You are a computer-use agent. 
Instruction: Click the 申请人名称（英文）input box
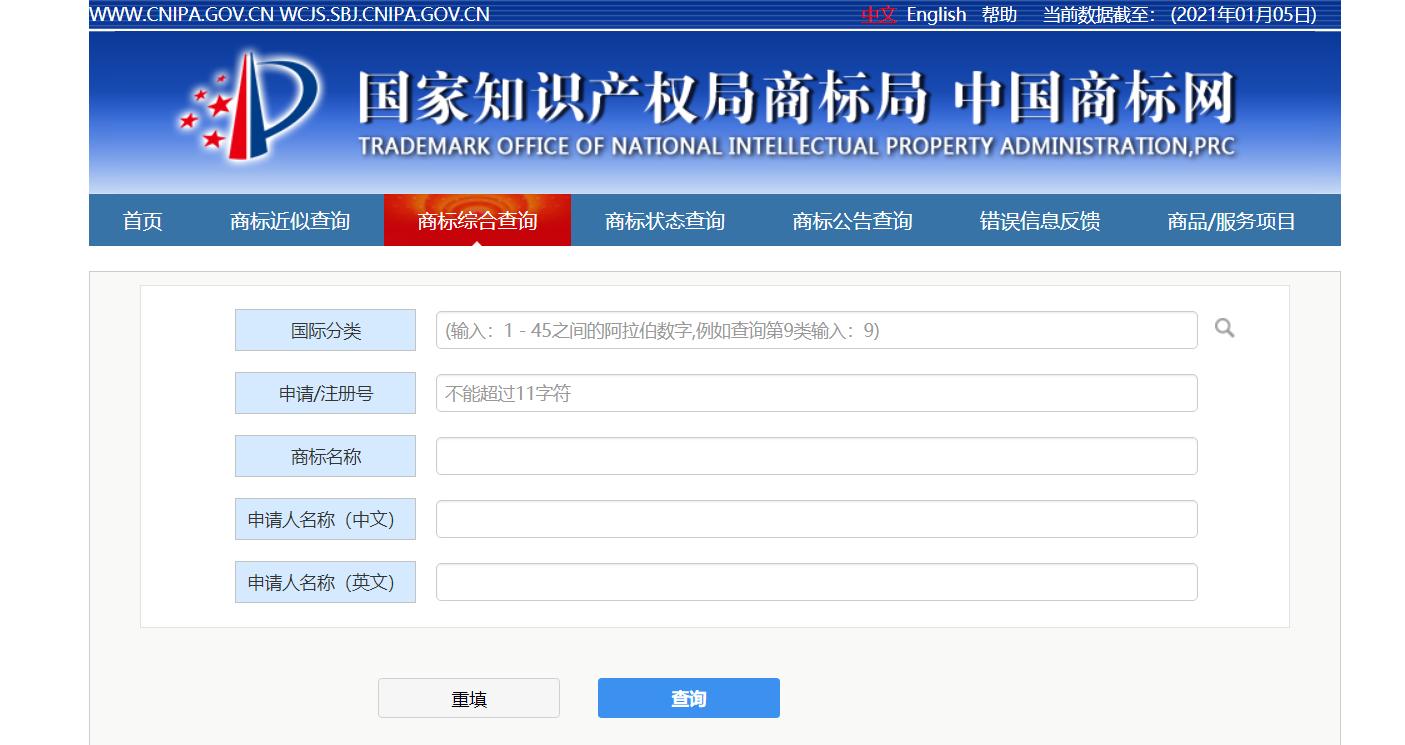pos(816,581)
